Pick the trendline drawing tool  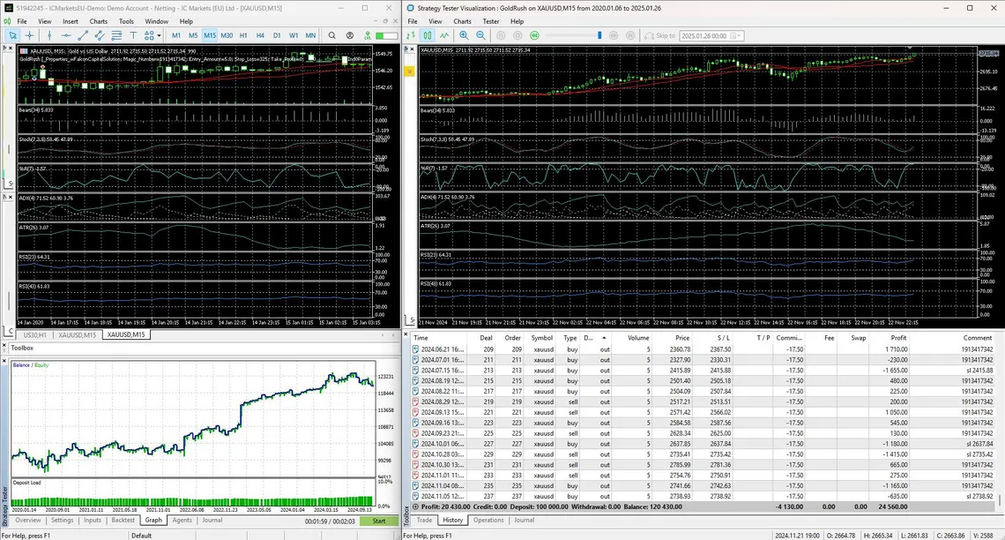click(83, 36)
